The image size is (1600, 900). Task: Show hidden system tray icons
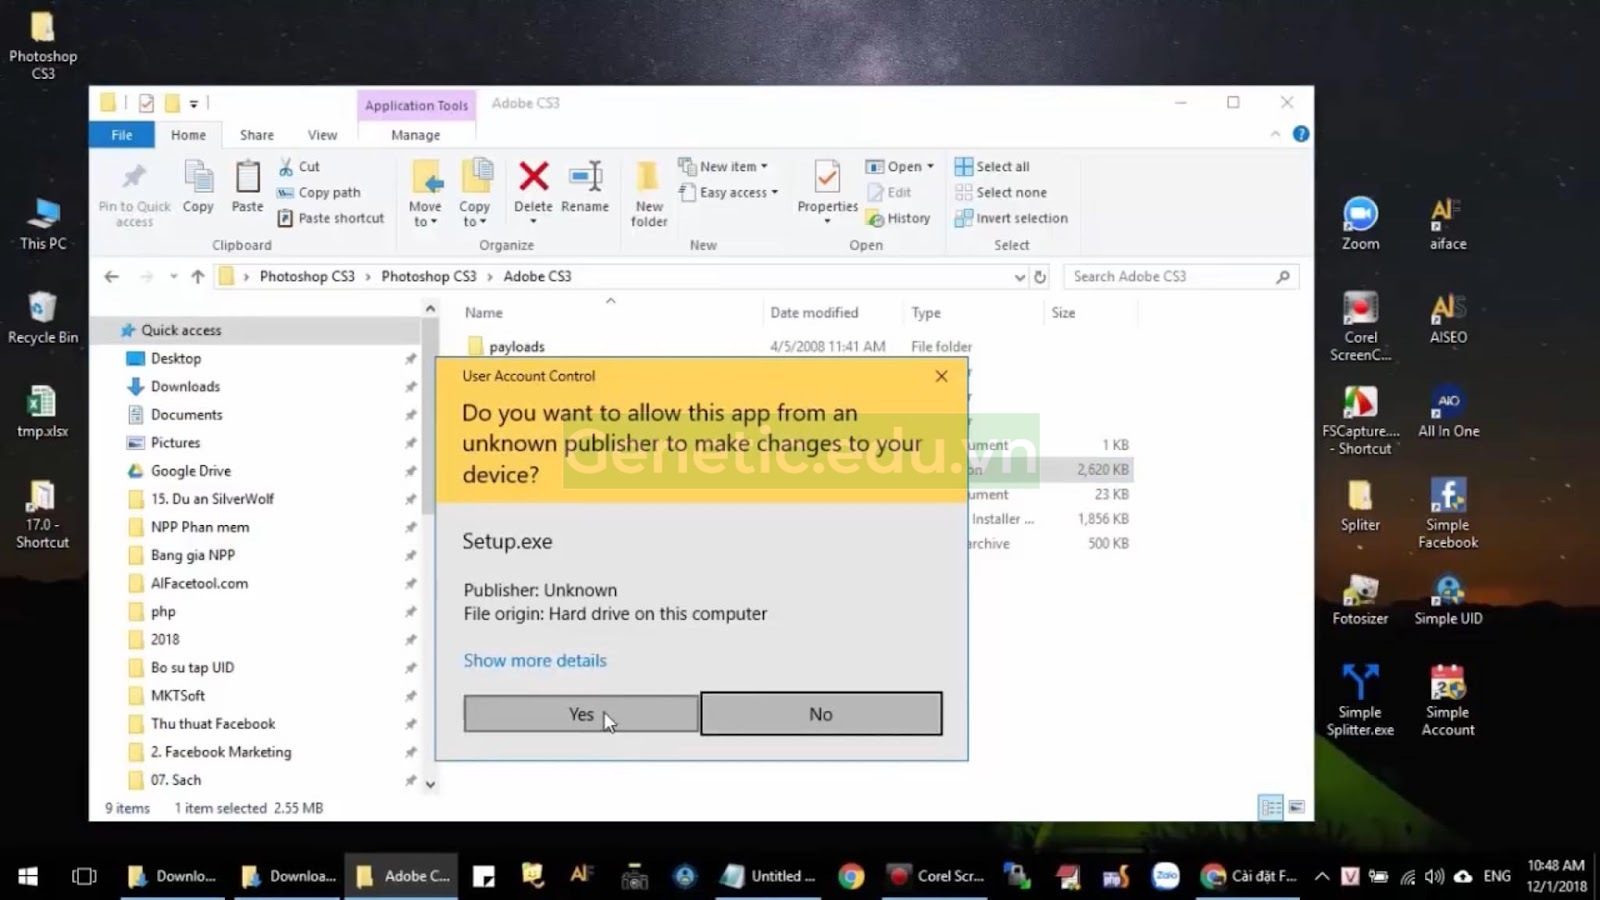[1321, 877]
